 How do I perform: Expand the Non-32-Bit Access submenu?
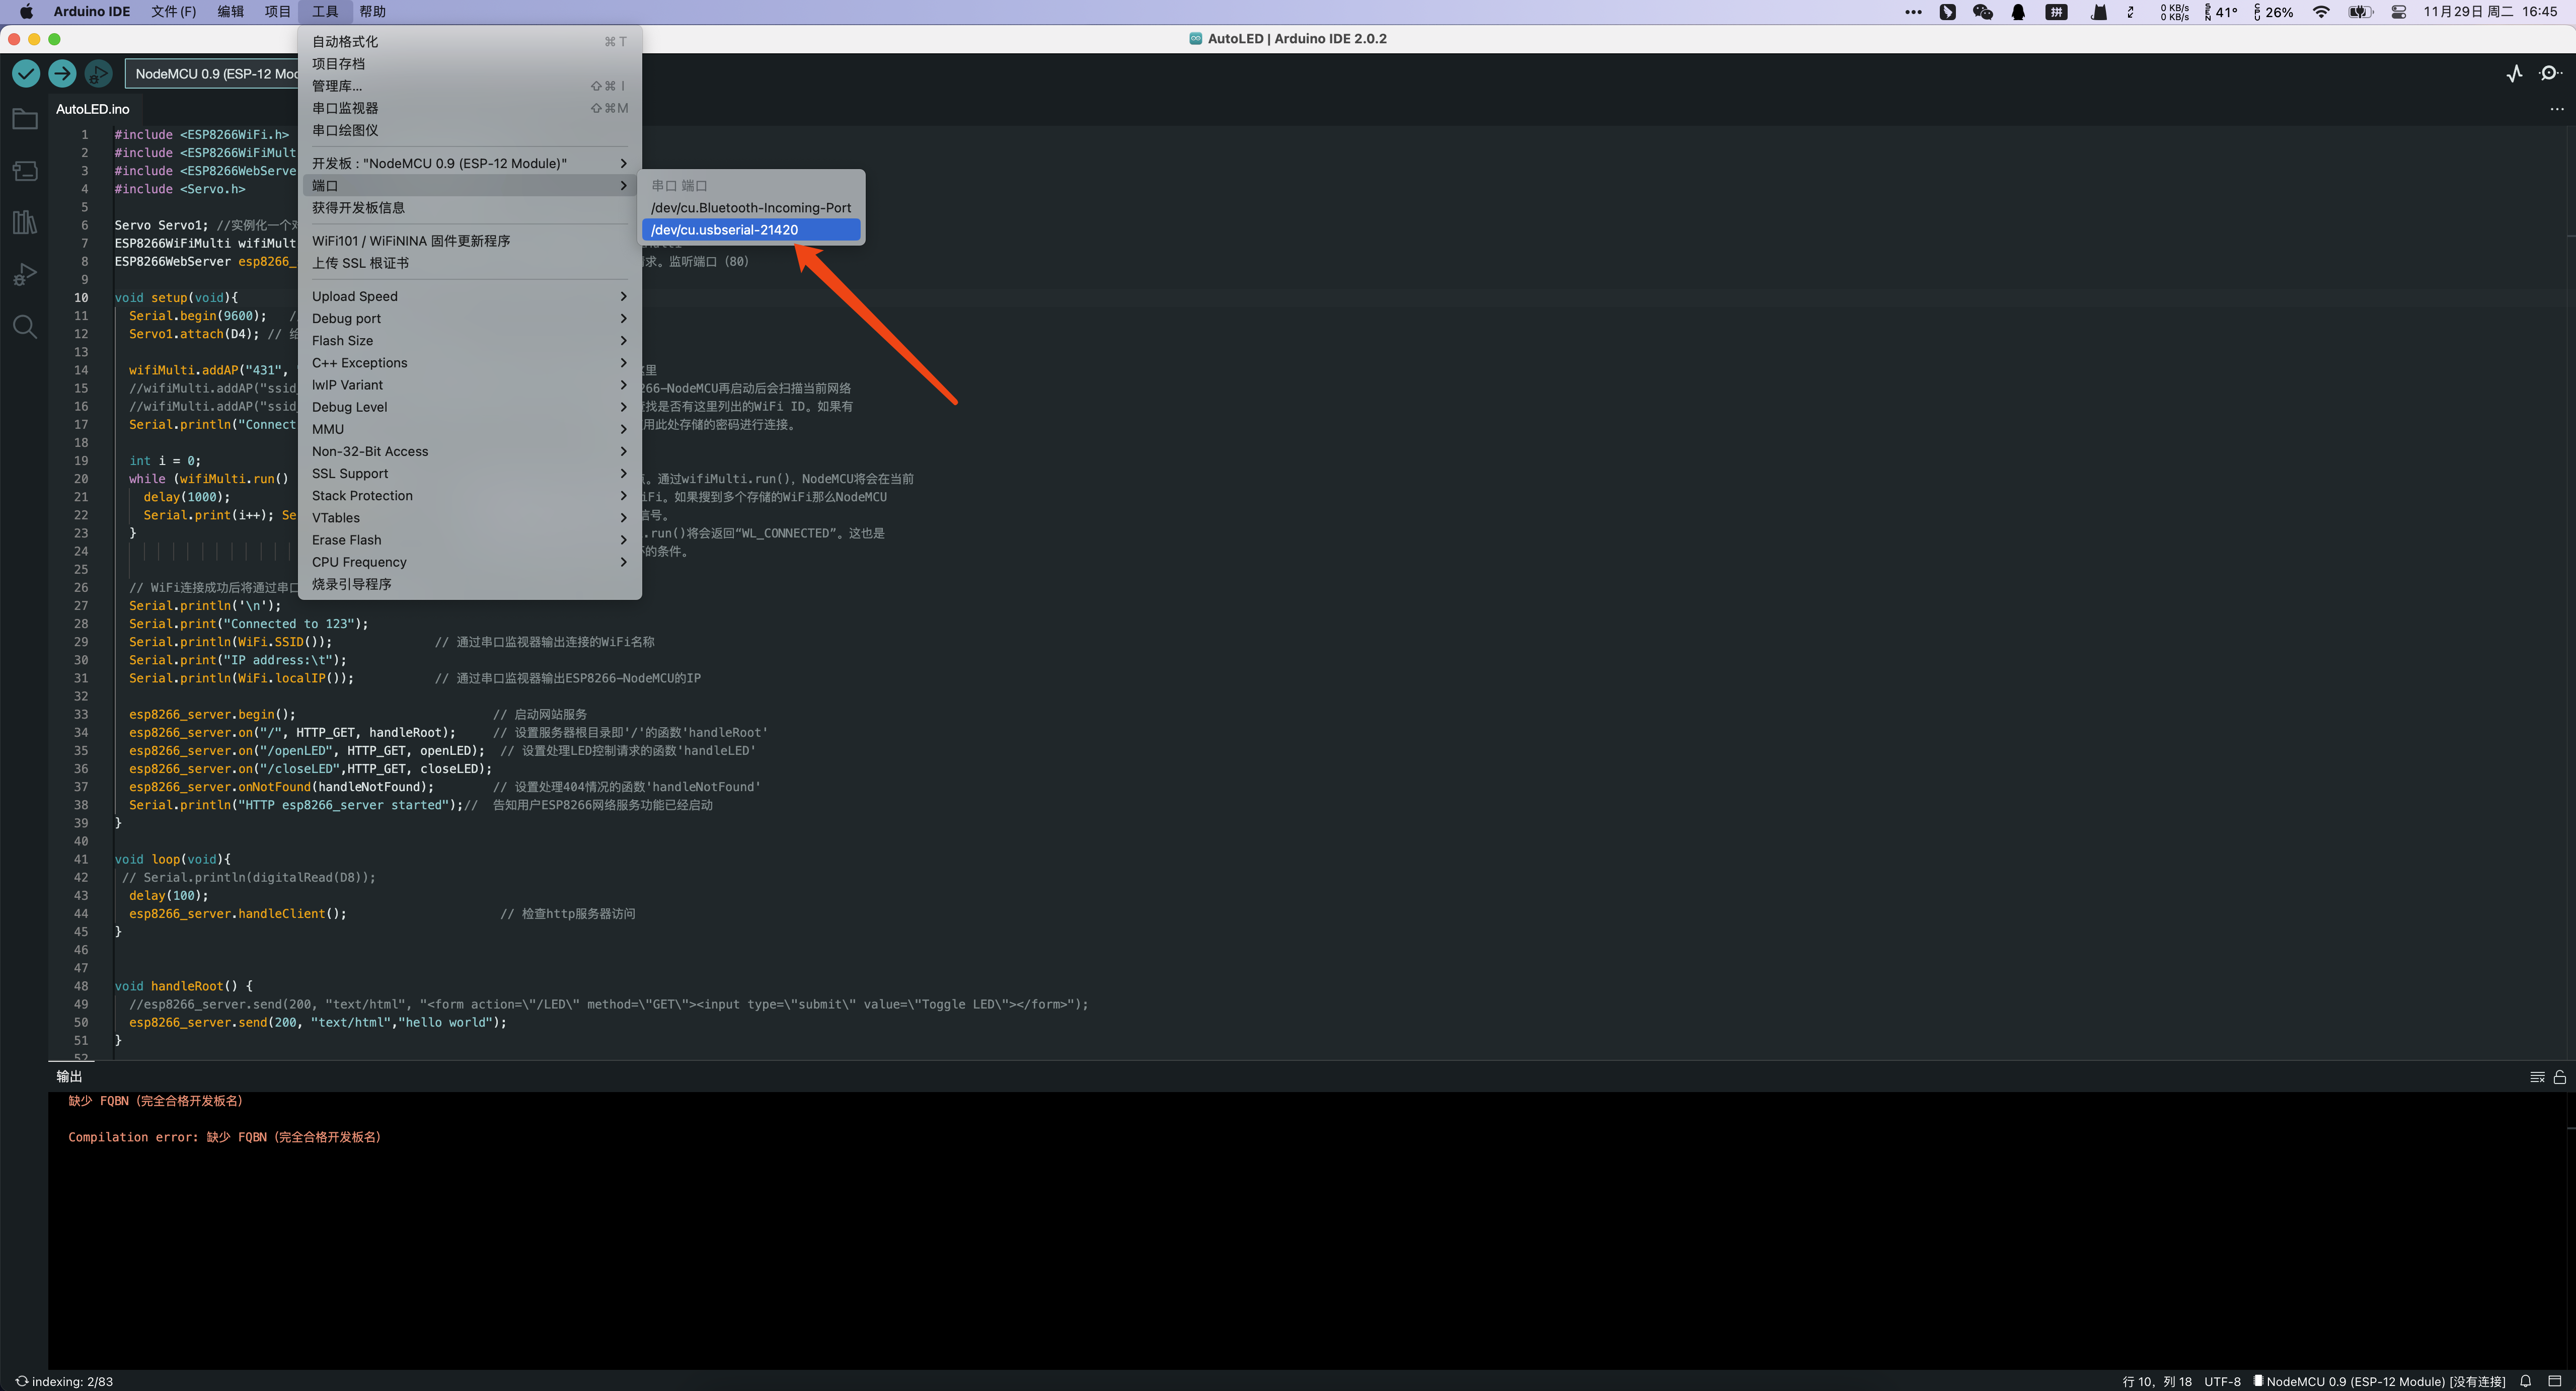[x=470, y=451]
